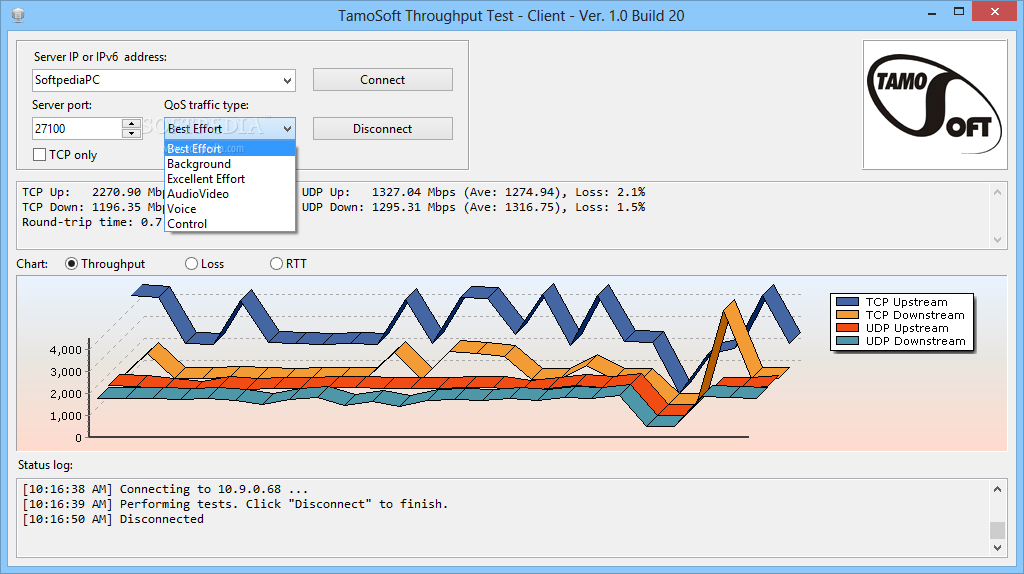This screenshot has height=574, width=1024.
Task: Choose Best Effort in the QoS list
Action: [x=230, y=149]
